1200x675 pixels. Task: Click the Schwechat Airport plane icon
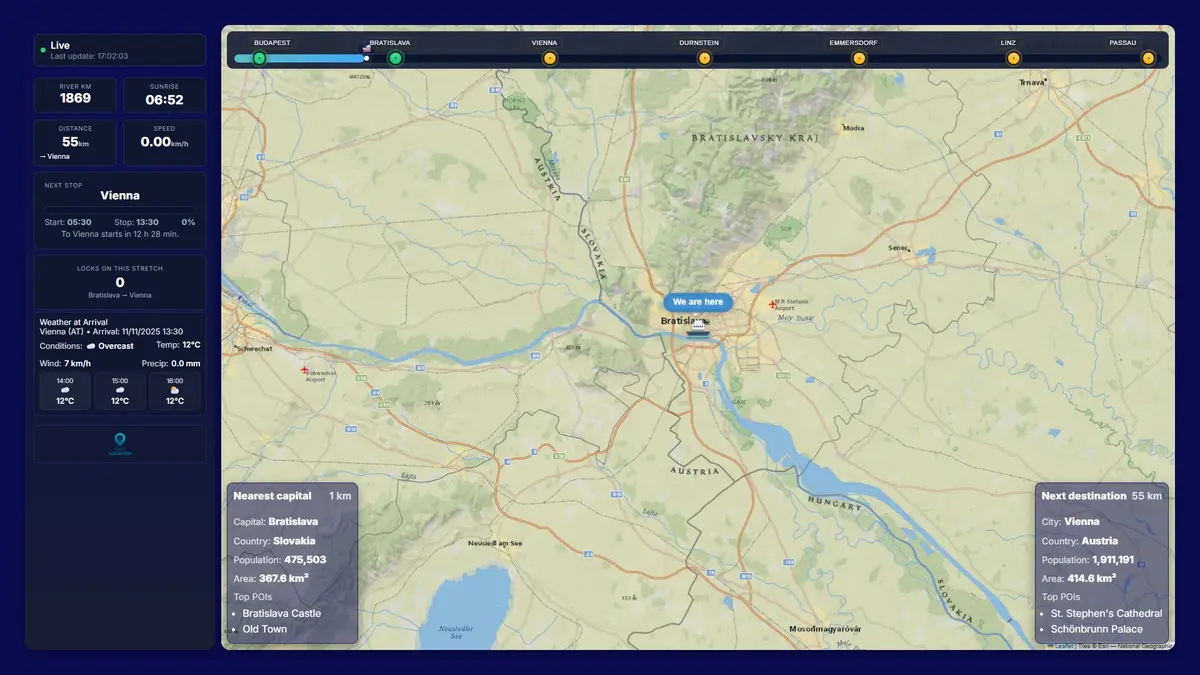[304, 370]
